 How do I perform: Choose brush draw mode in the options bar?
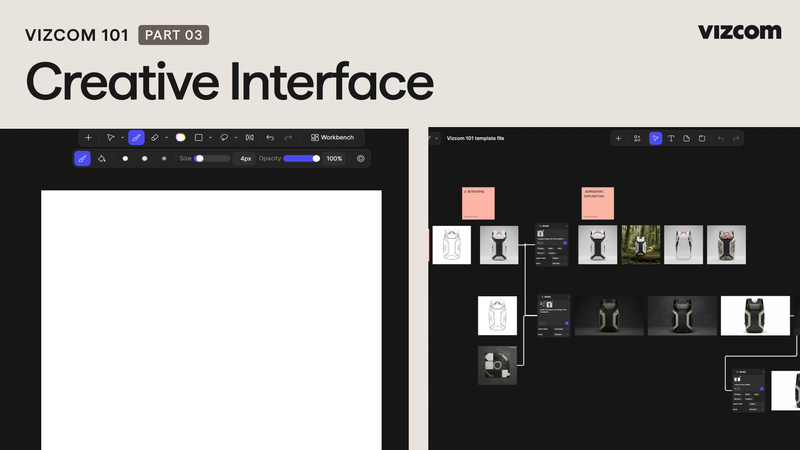(x=83, y=159)
